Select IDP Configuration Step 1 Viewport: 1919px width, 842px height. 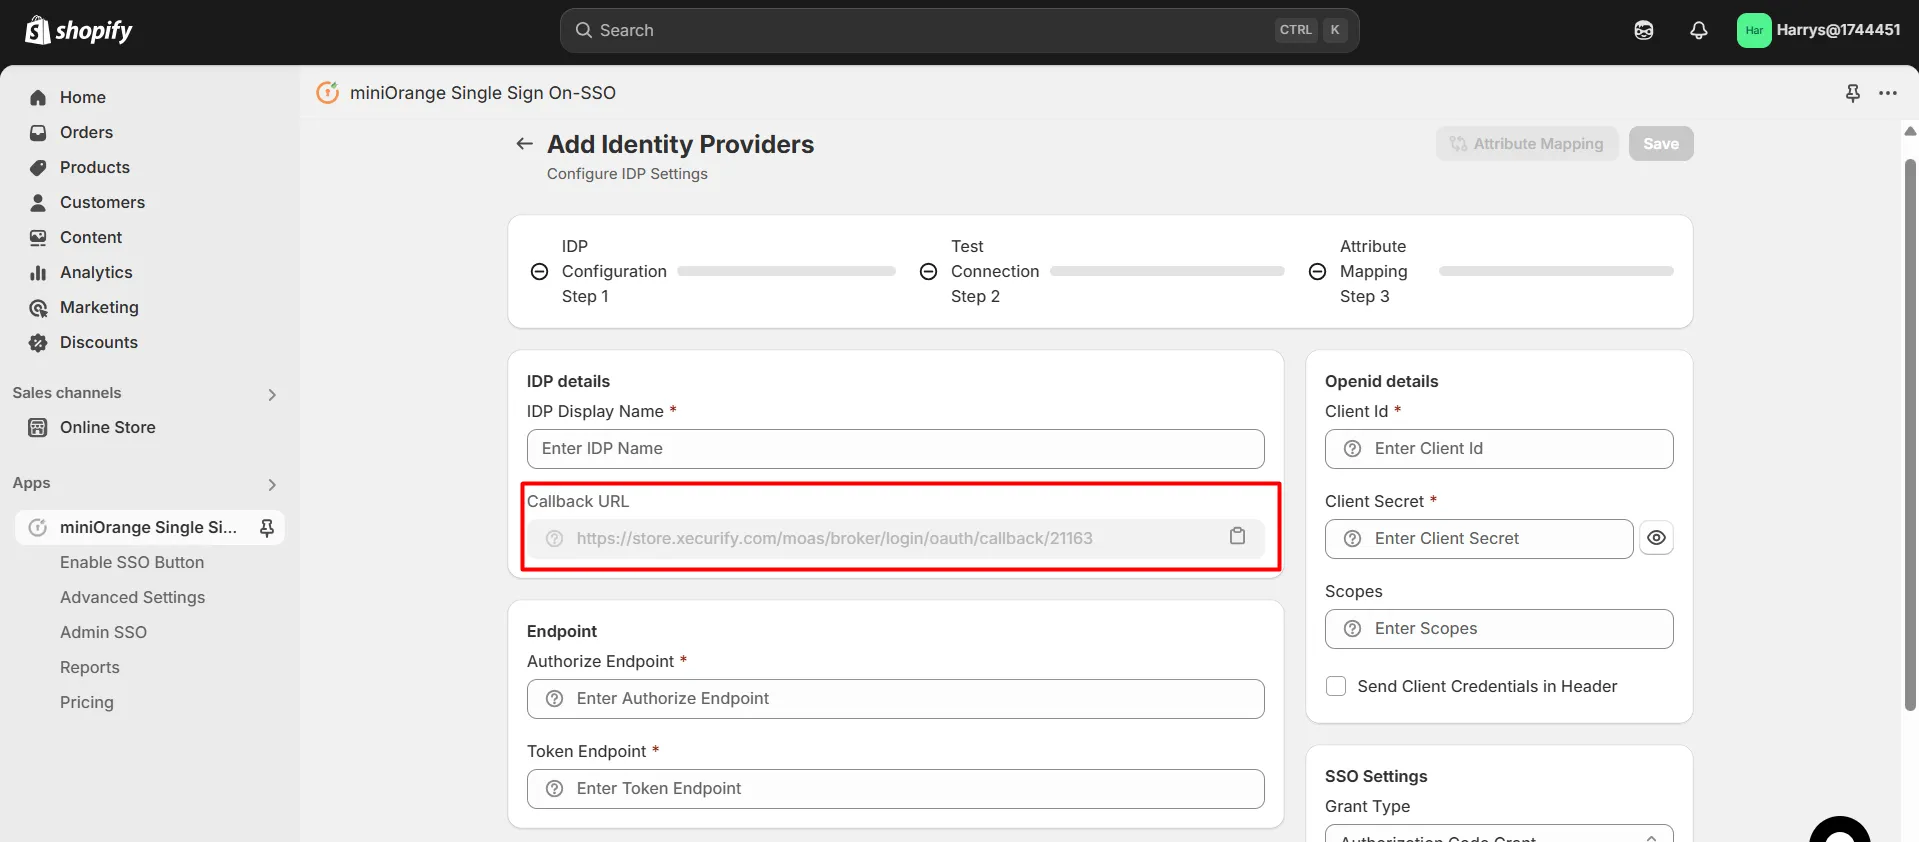pos(614,271)
